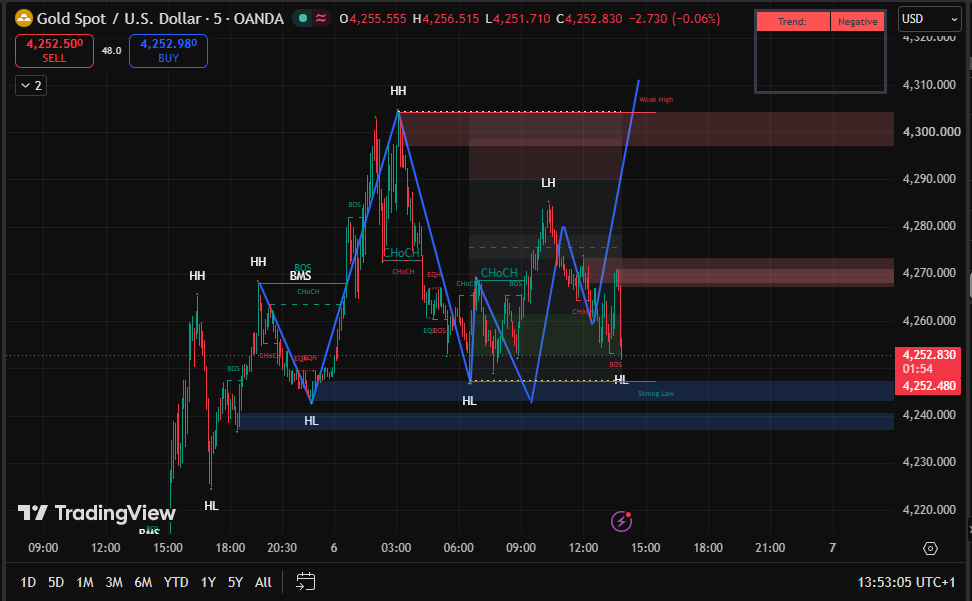Select the All time range
Screen dimensions: 972x601
pos(263,582)
